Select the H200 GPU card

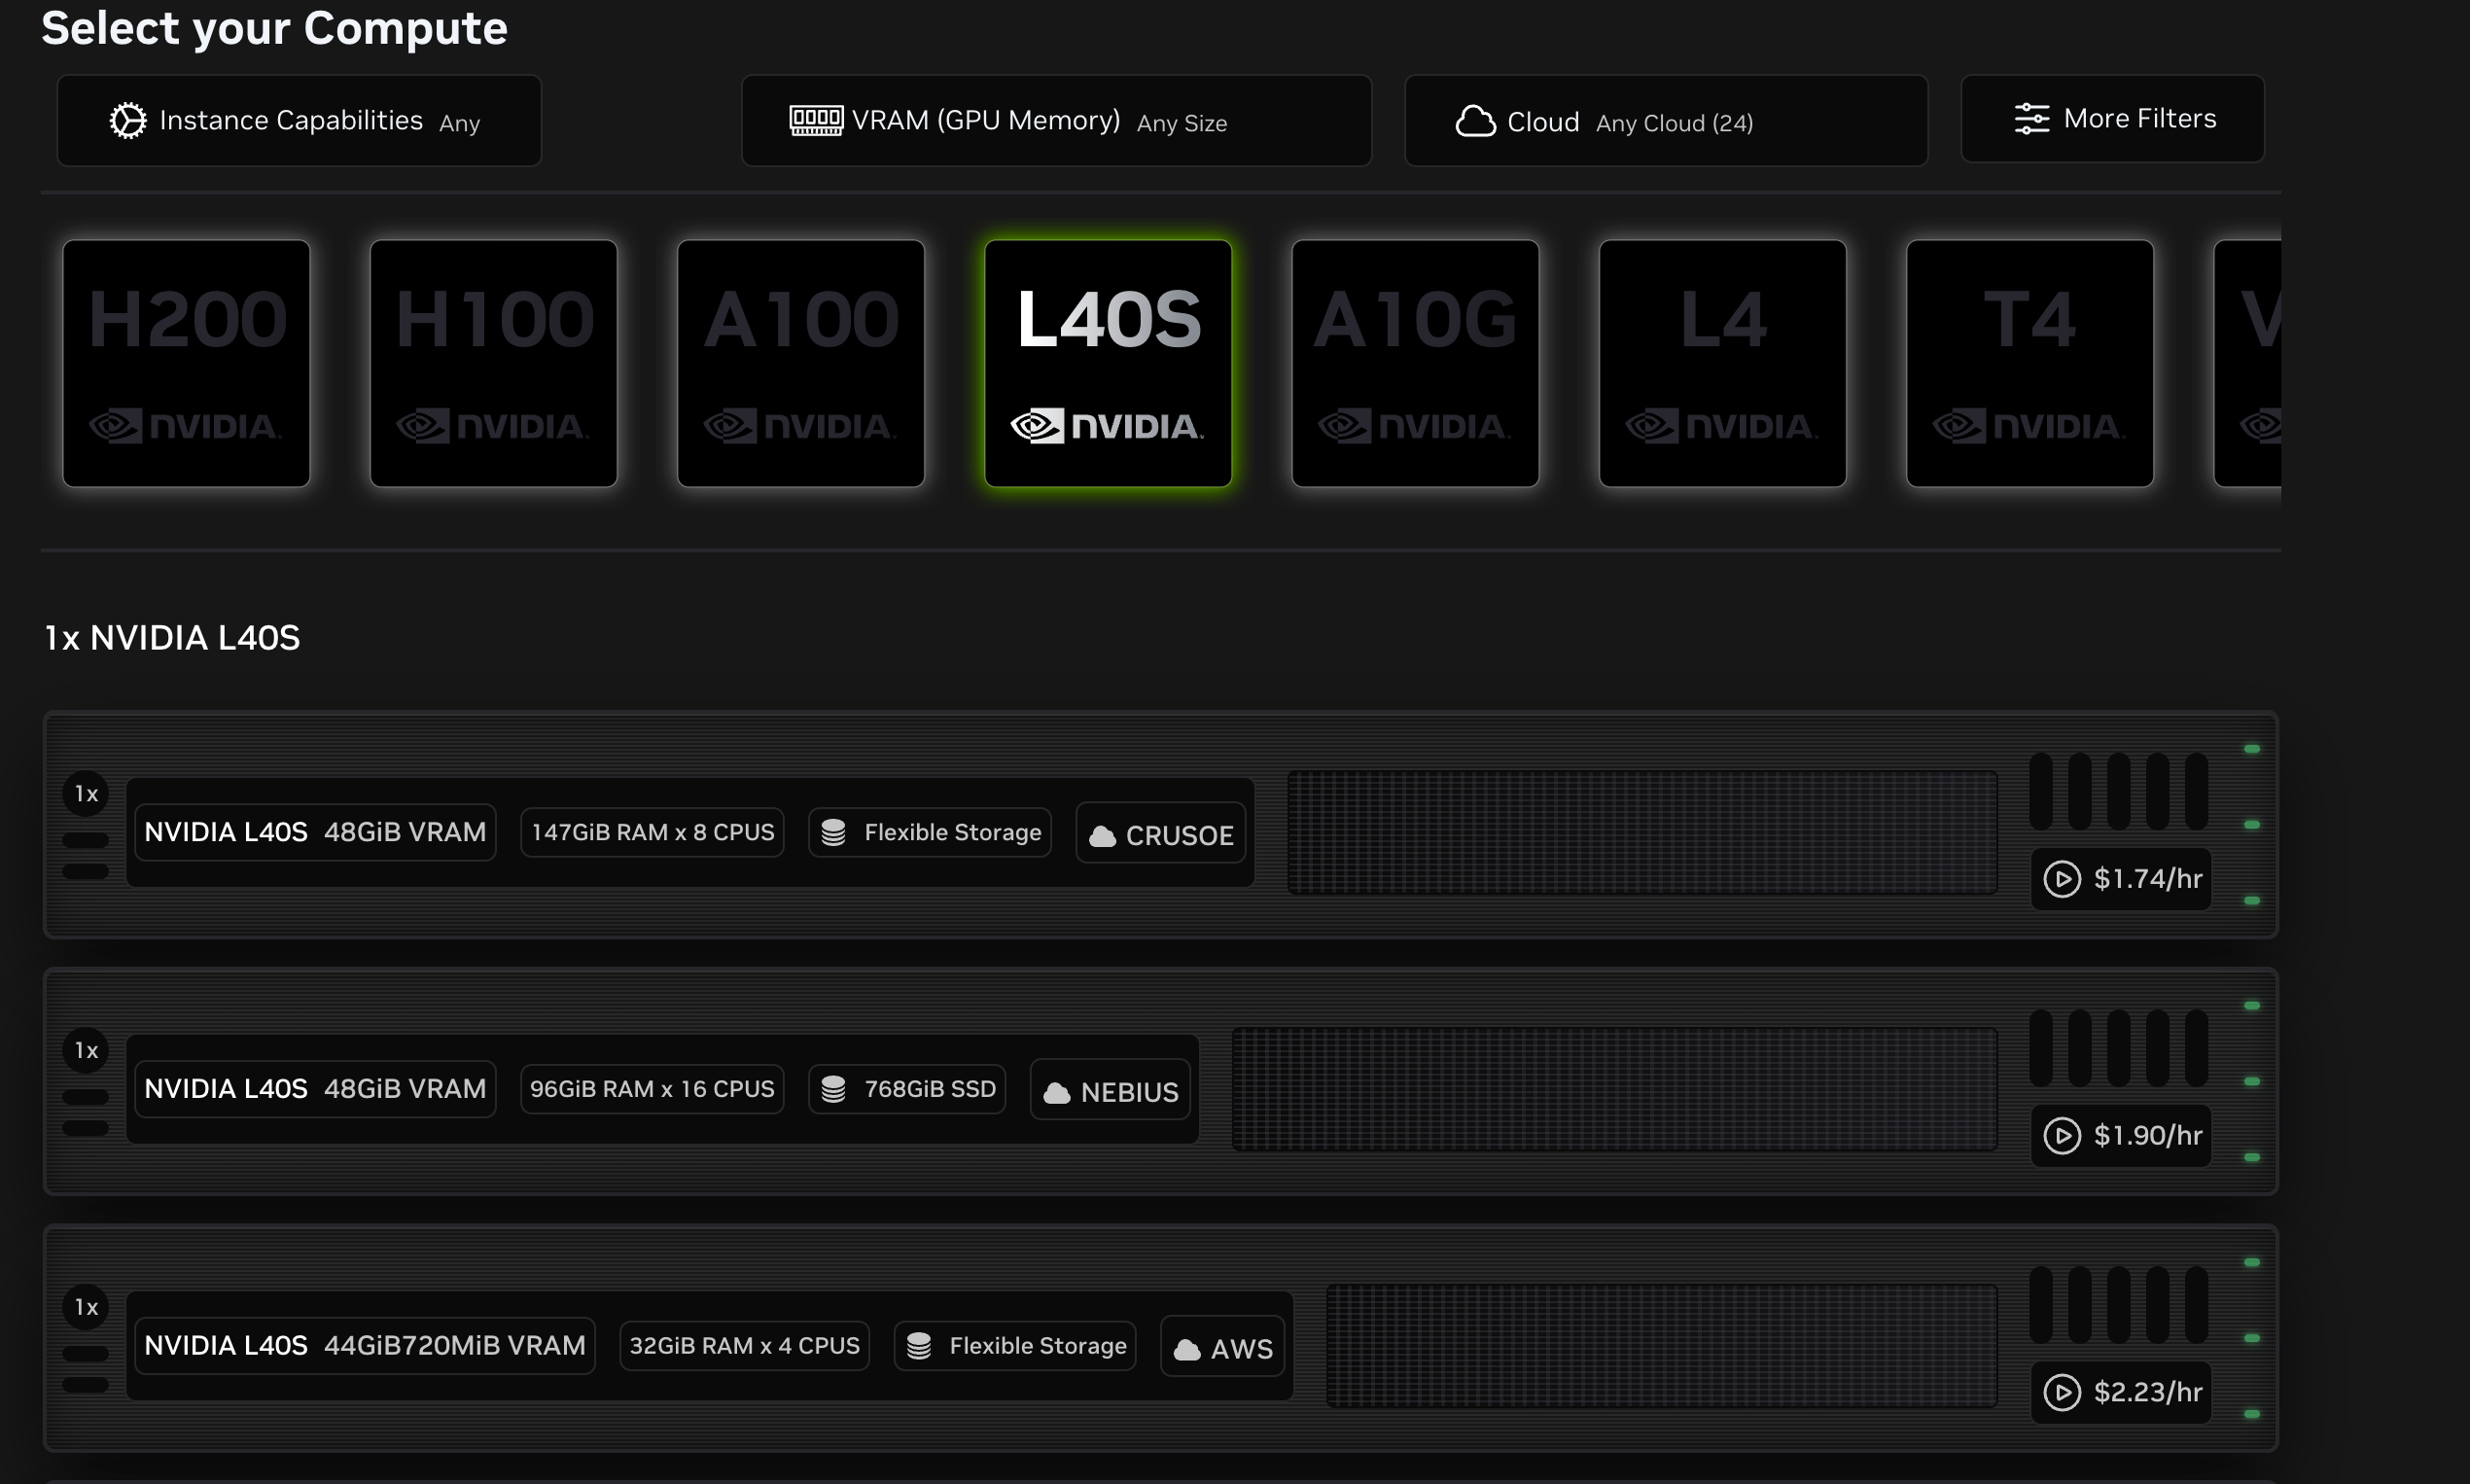[x=186, y=363]
